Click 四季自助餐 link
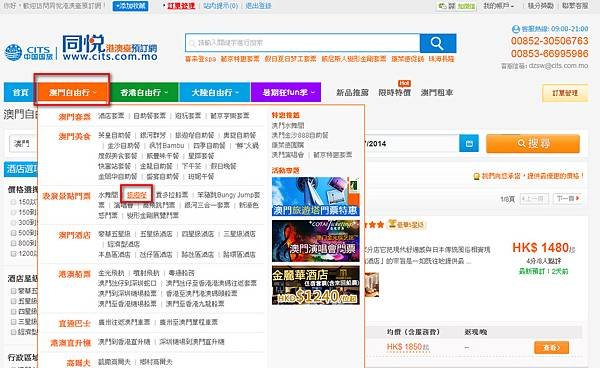Image resolution: width=600 pixels, height=368 pixels. tap(209, 146)
